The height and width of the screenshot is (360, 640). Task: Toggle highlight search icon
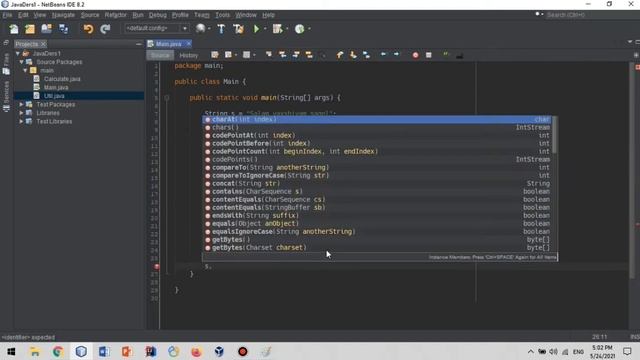click(309, 55)
